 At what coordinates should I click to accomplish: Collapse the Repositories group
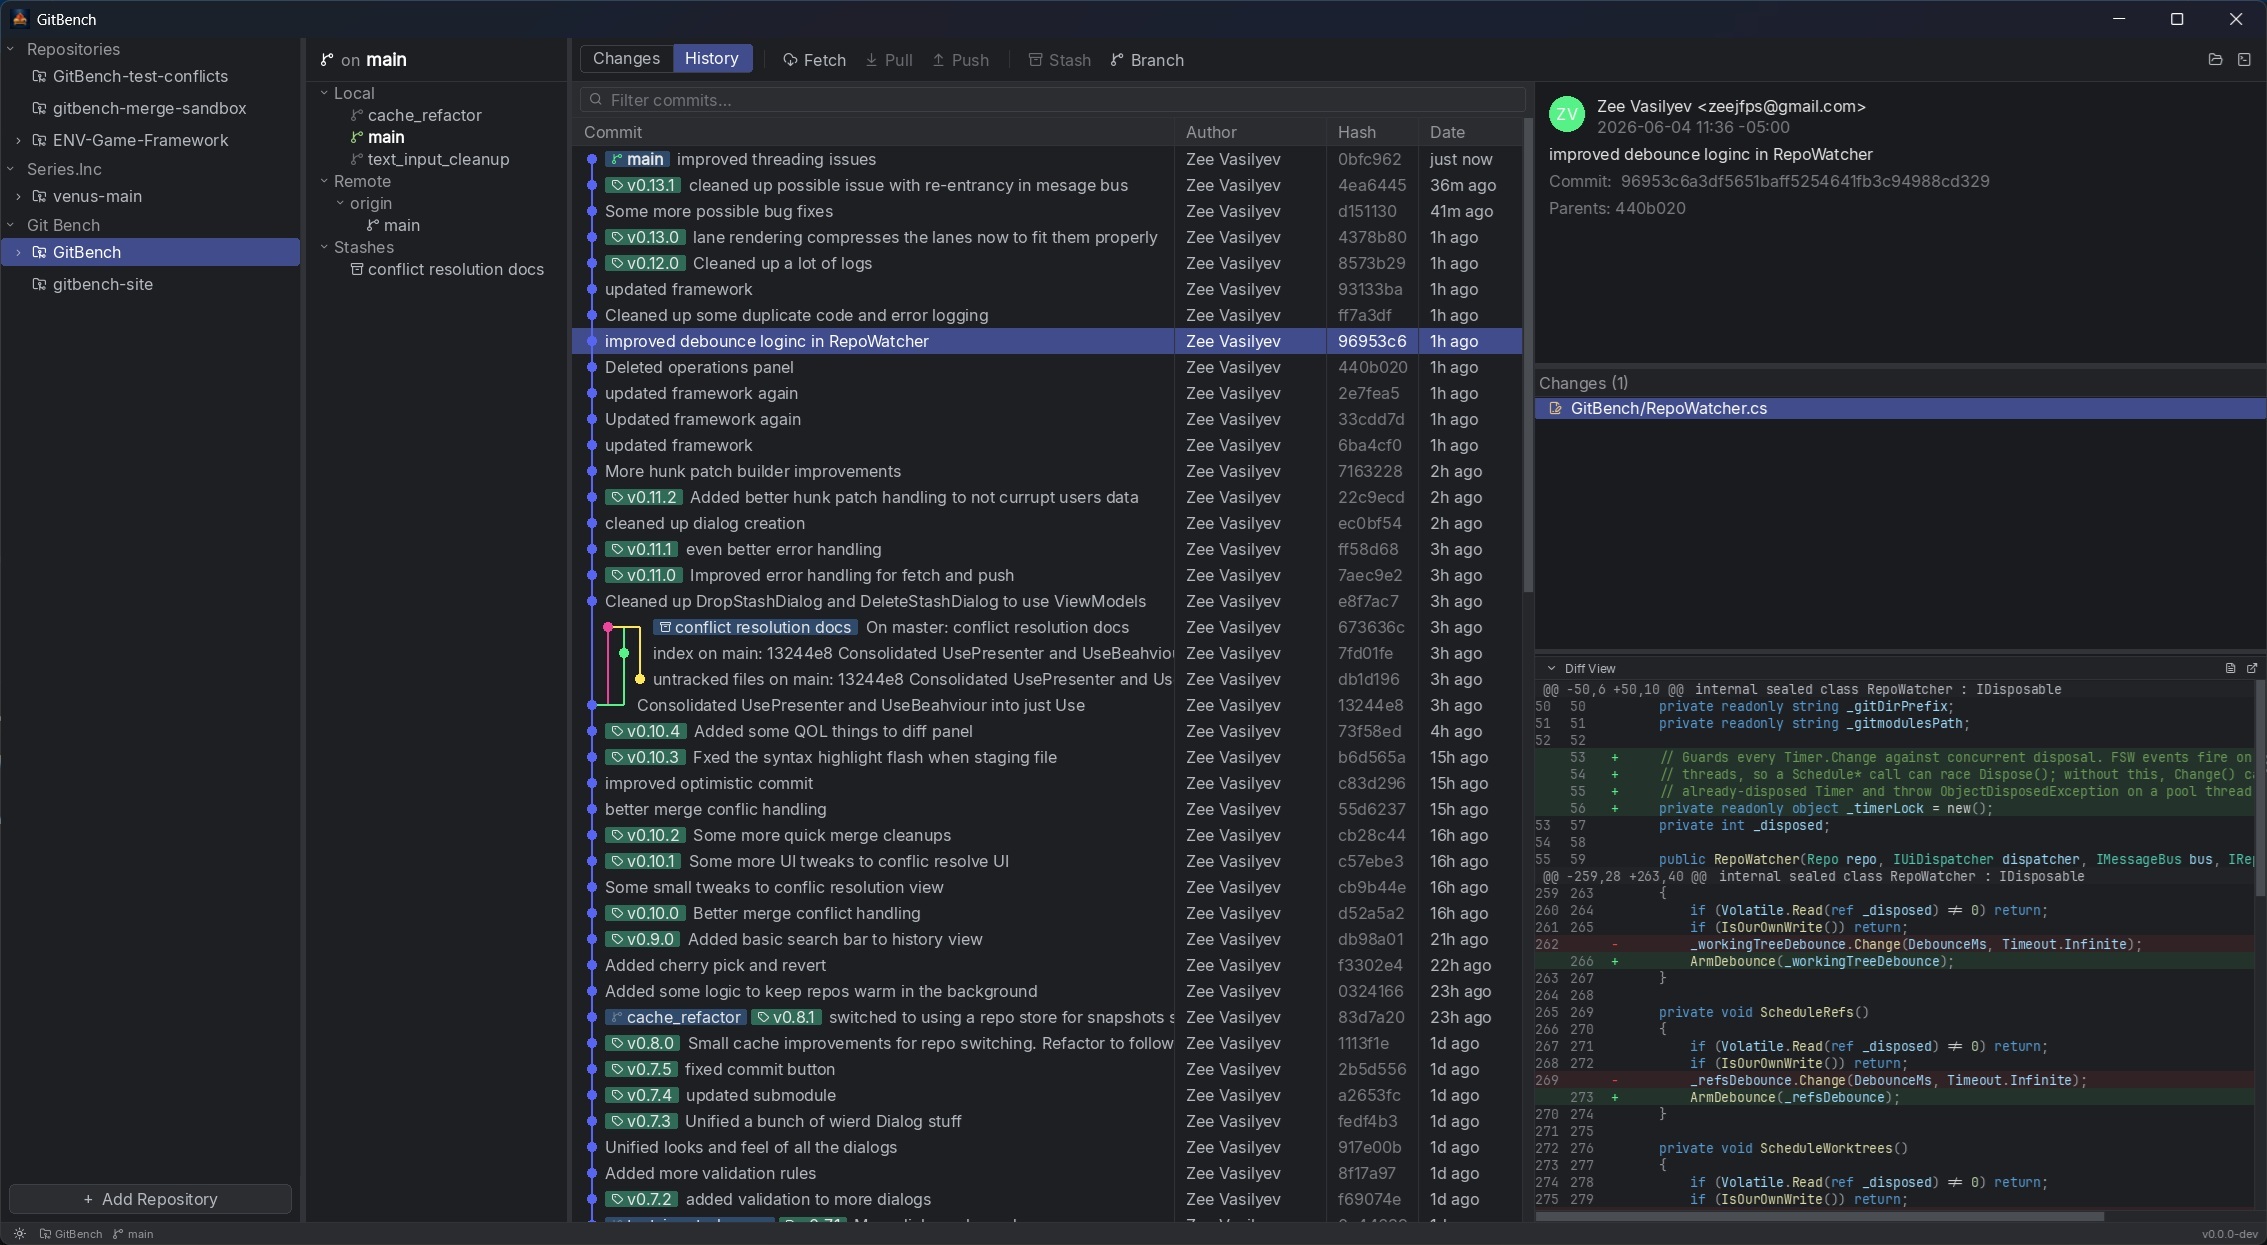[11, 49]
